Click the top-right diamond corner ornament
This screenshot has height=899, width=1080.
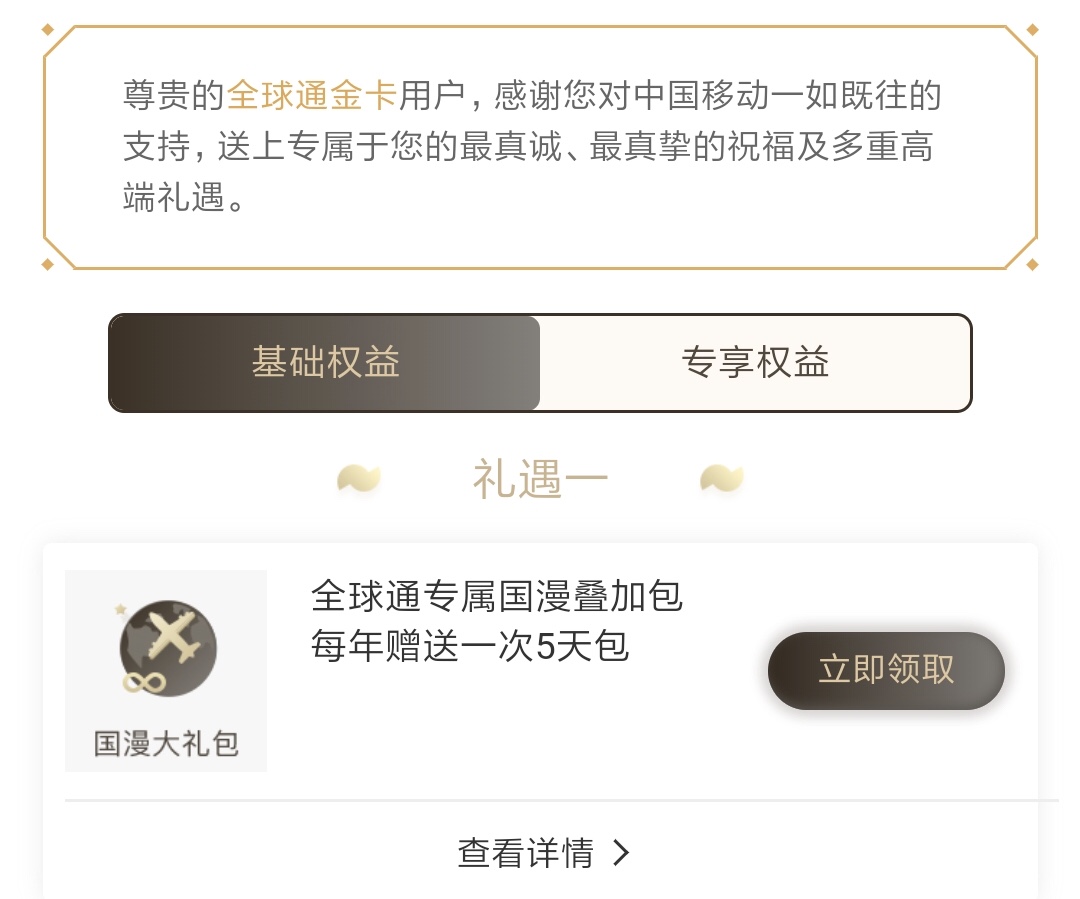[1033, 29]
